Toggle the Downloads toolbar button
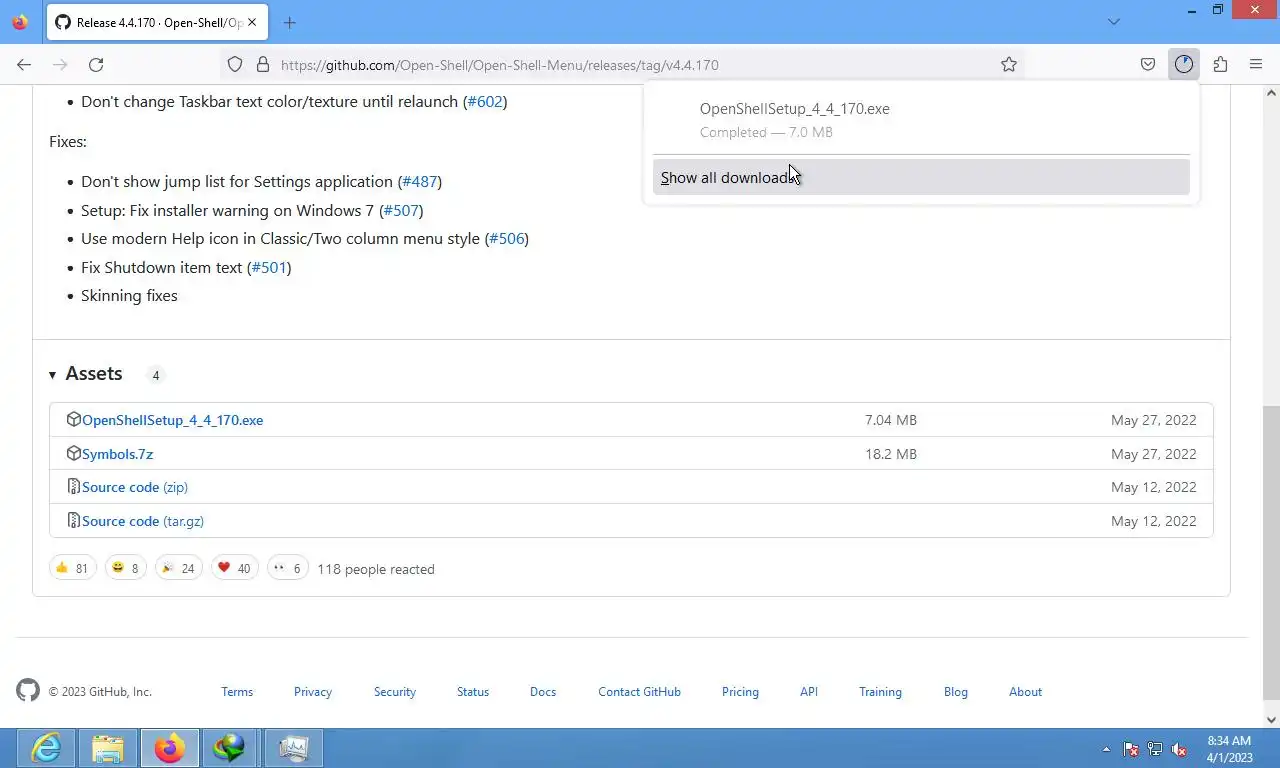 click(1184, 64)
